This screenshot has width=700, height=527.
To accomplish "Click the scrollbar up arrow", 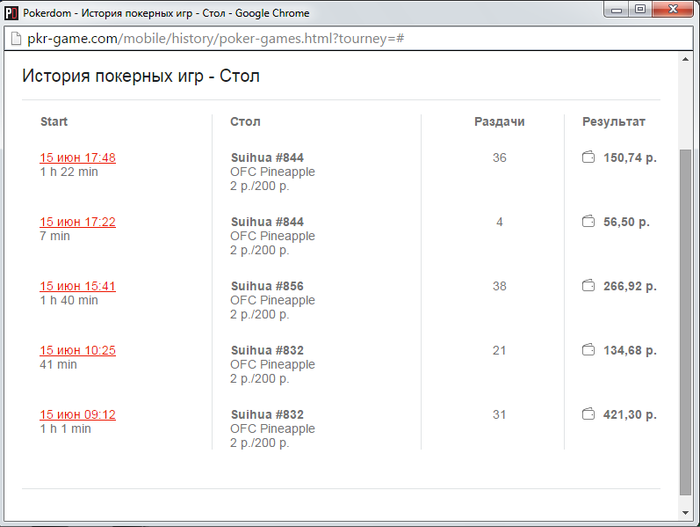I will point(685,59).
